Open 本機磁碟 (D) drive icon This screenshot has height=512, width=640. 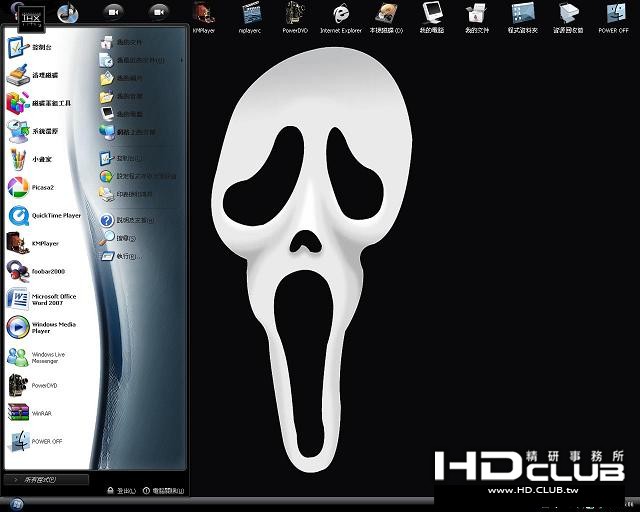pyautogui.click(x=386, y=17)
